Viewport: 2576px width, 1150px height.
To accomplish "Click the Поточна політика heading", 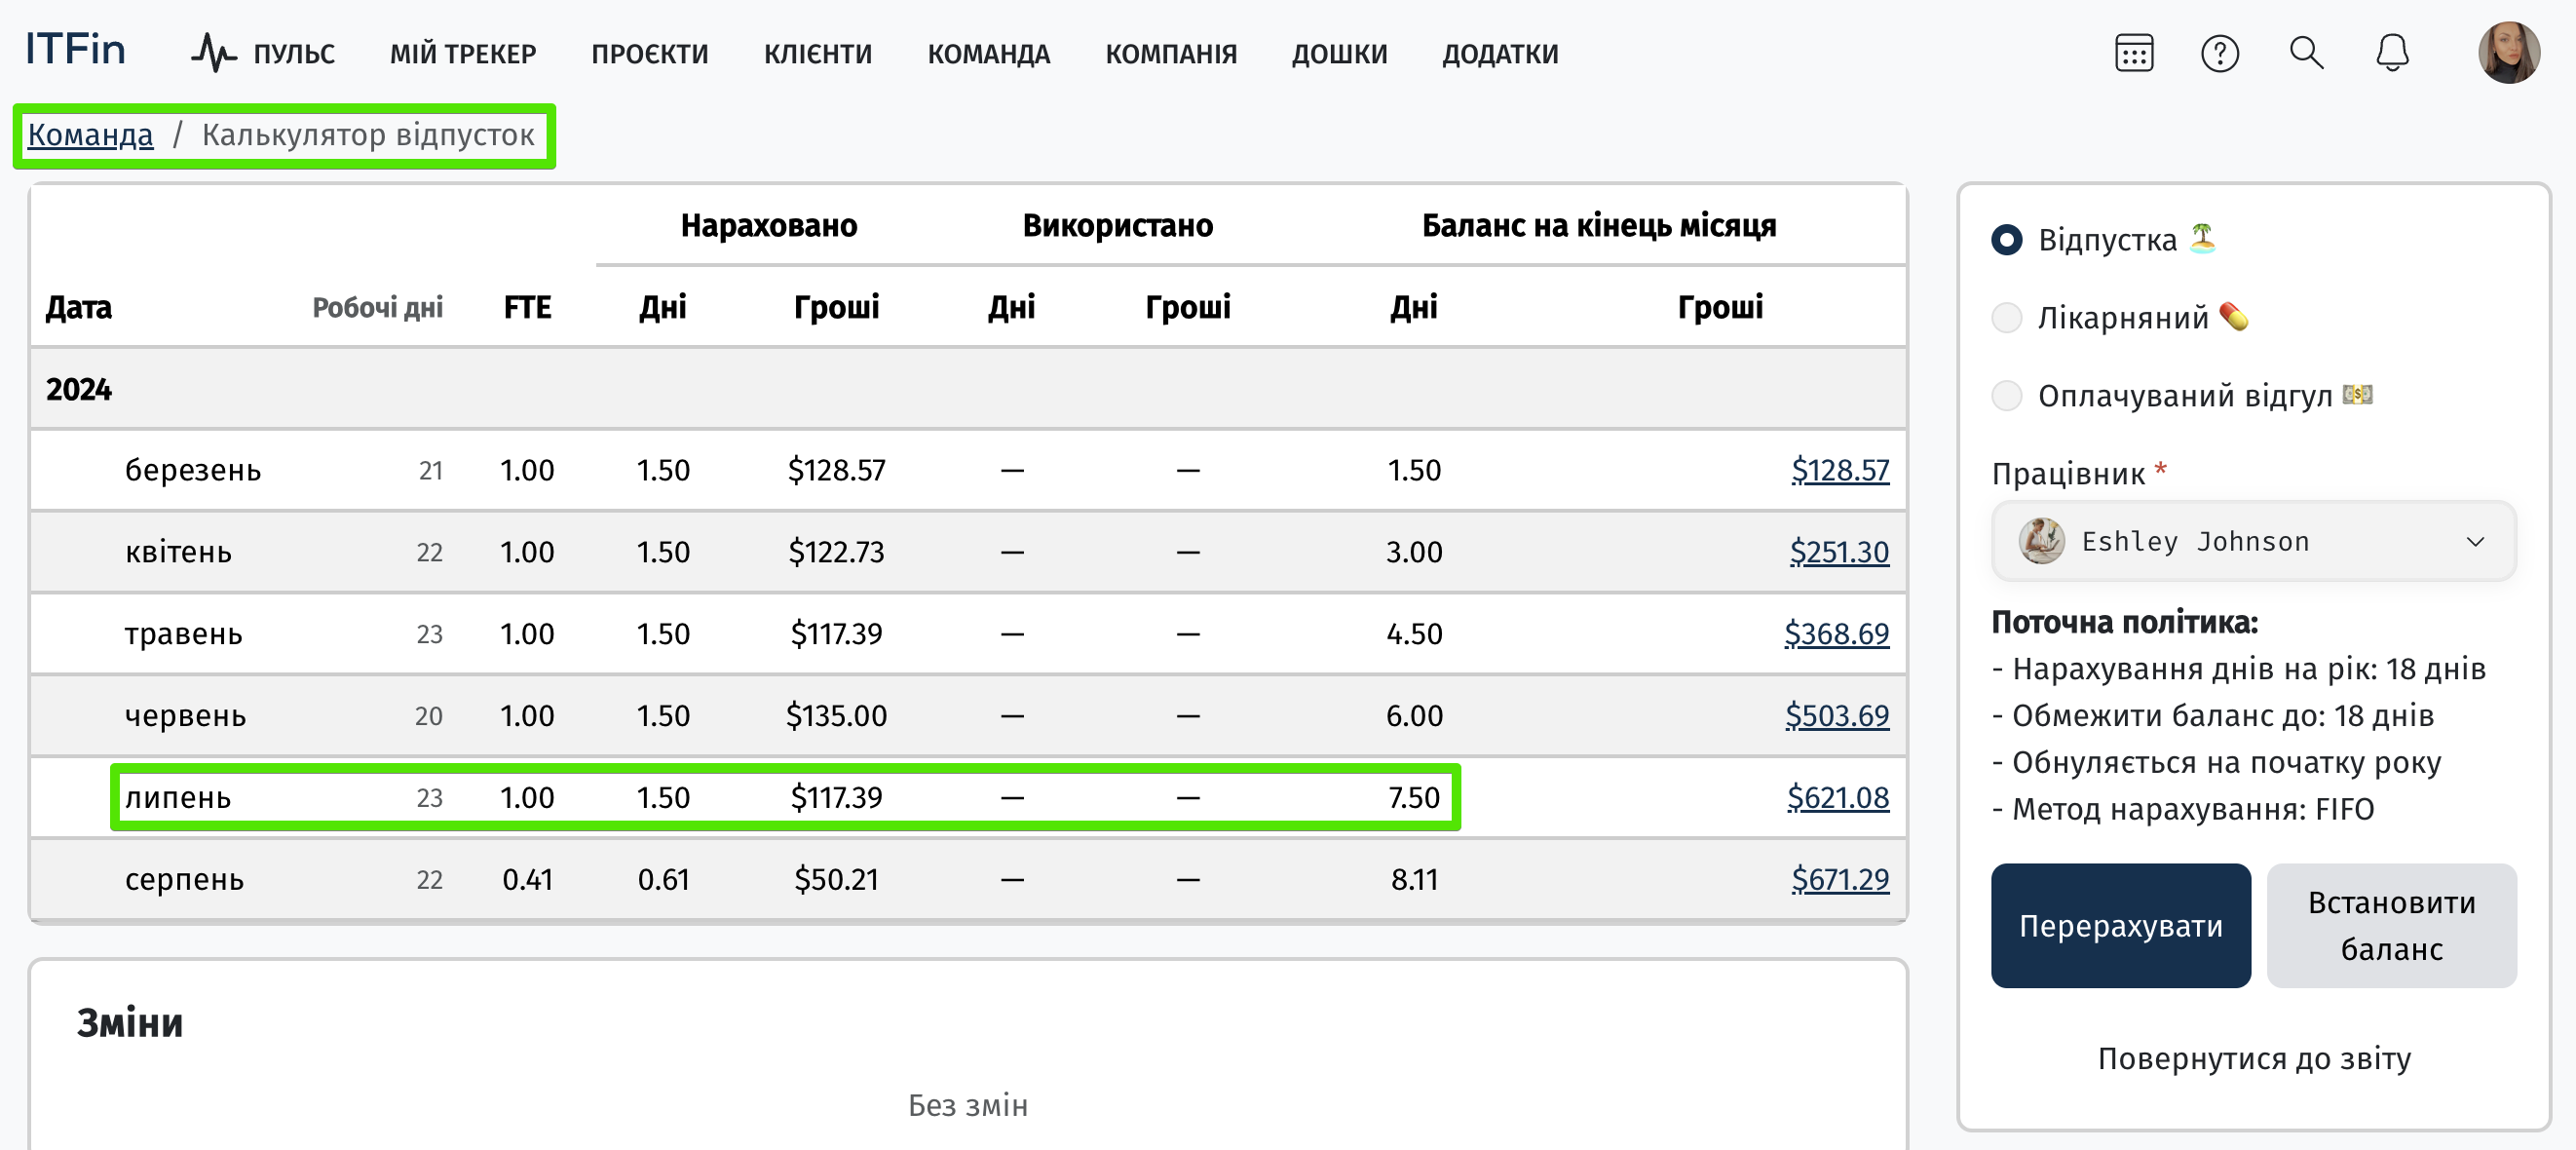I will (2124, 622).
